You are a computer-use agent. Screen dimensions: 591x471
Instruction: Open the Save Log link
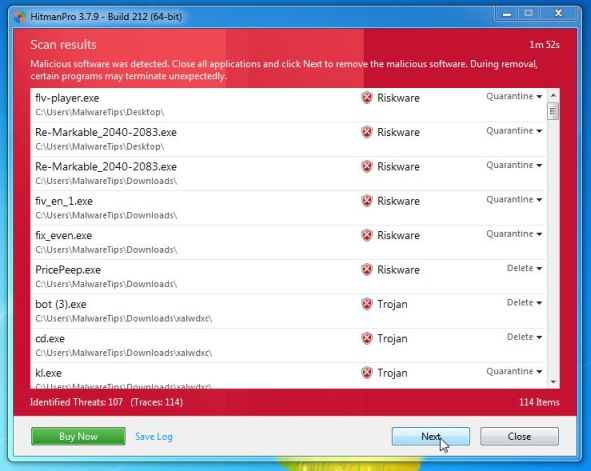[x=154, y=436]
